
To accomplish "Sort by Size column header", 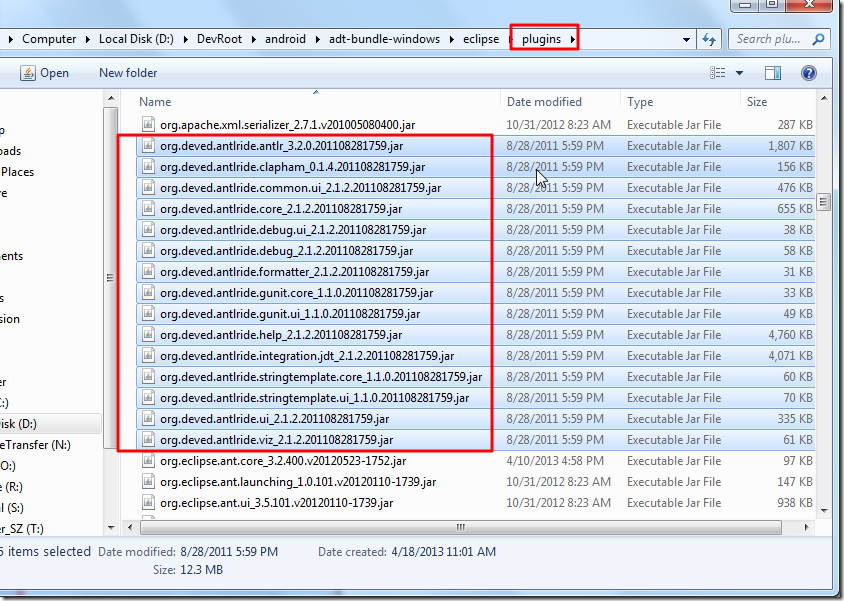I will click(x=757, y=102).
